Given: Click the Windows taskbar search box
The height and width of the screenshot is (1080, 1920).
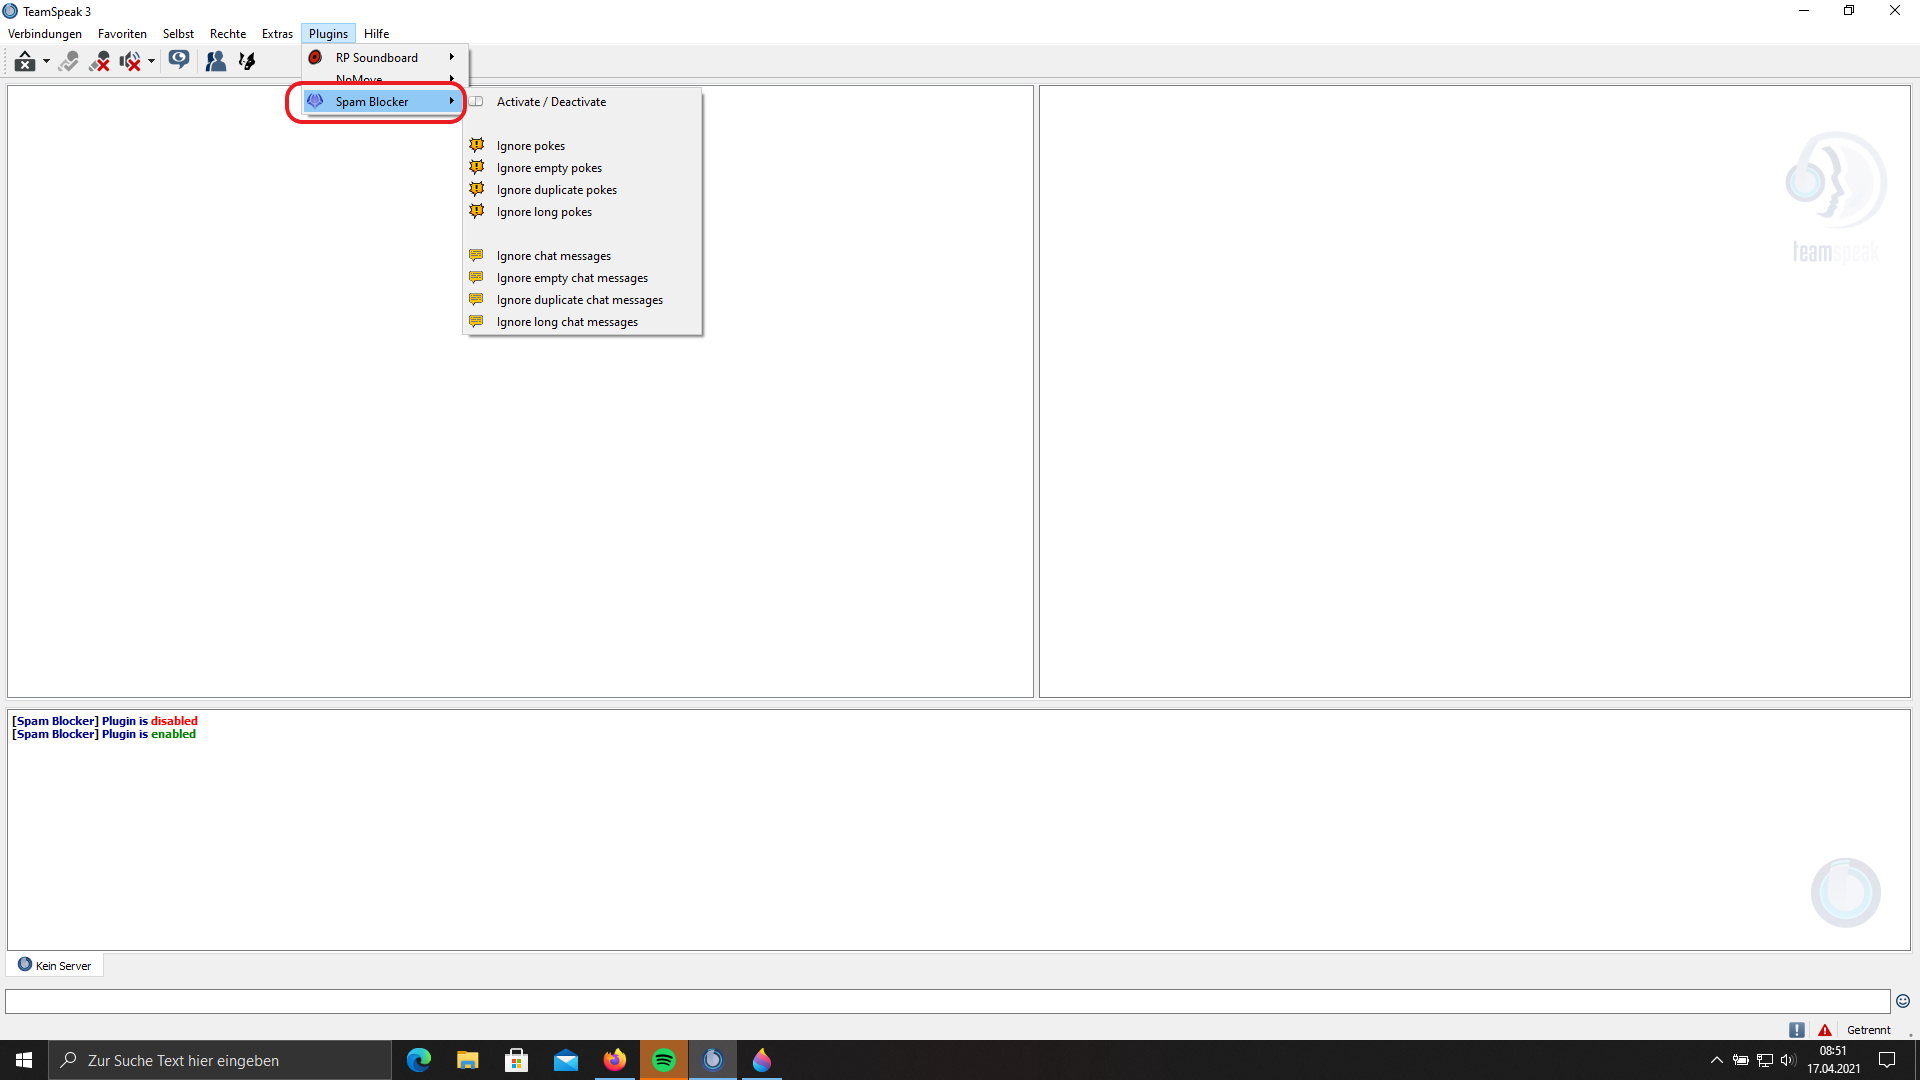Looking at the screenshot, I should (220, 1060).
